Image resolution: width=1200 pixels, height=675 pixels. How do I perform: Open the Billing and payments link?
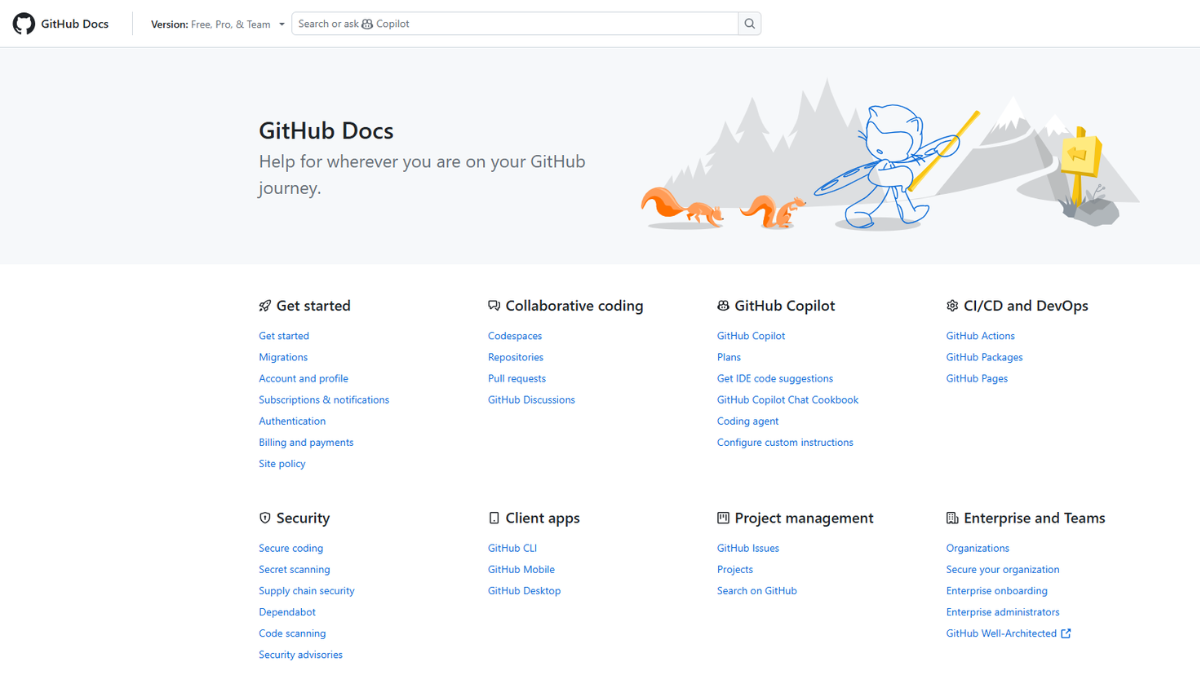[306, 442]
